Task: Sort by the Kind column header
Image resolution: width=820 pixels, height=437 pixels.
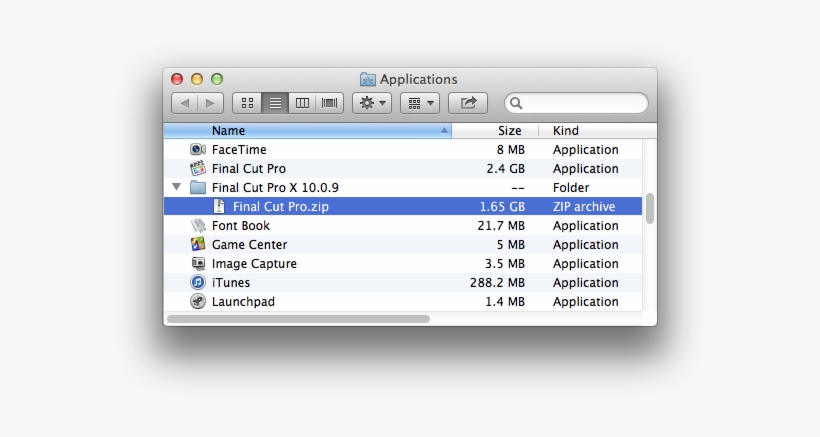Action: (597, 131)
